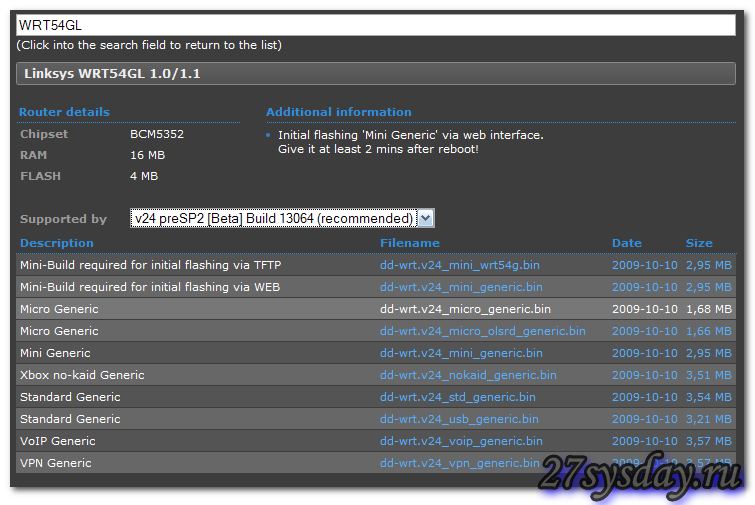Click the 'Initial flashing Mini Generic' note

411,142
